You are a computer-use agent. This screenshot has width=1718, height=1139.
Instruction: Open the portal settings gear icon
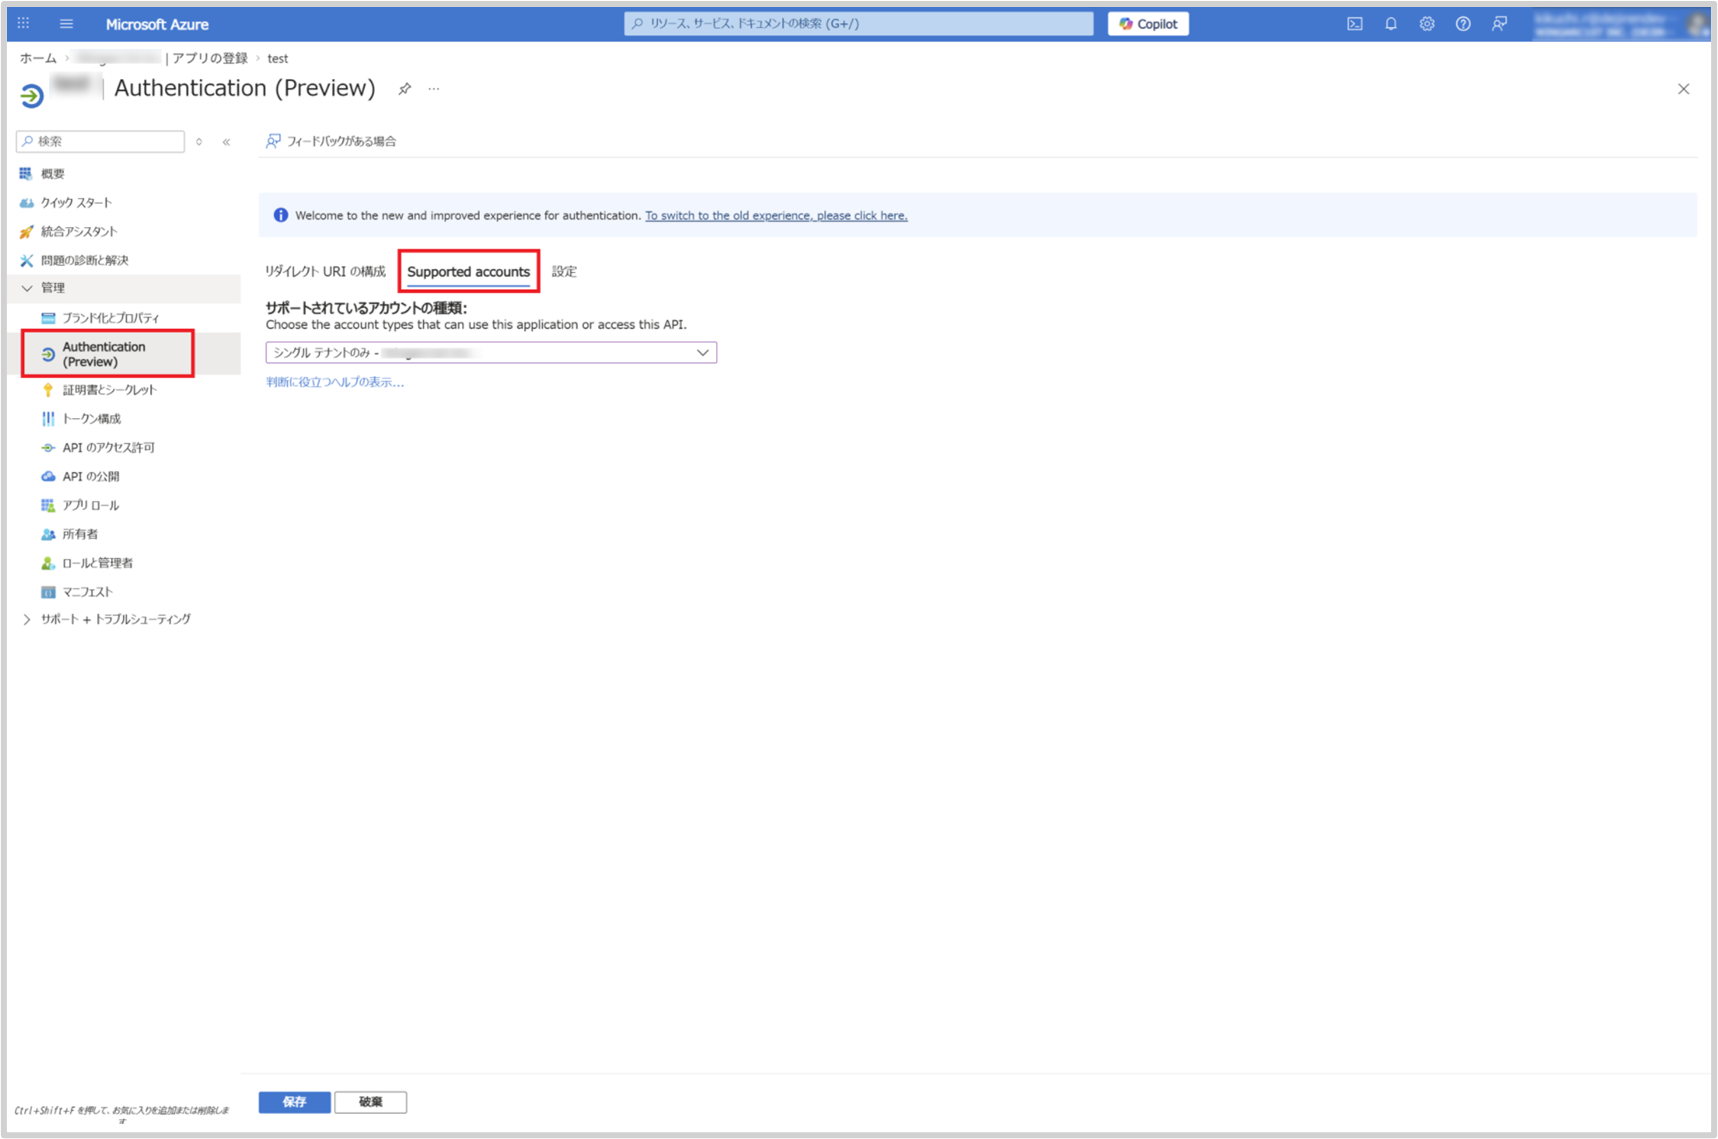(1426, 24)
